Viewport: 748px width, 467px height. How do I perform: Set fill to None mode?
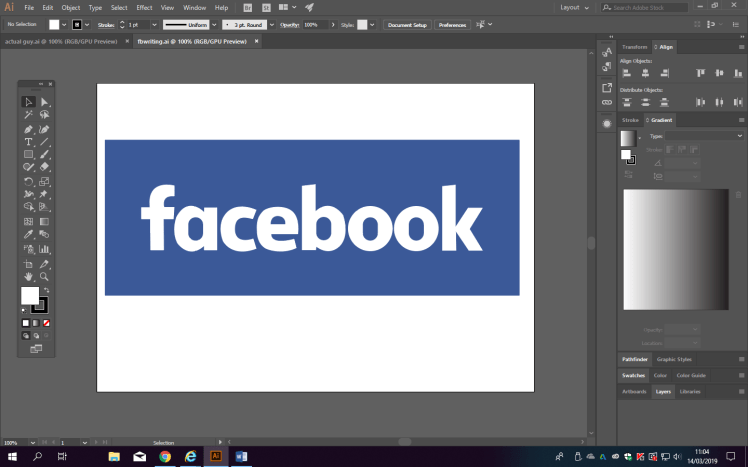[46, 323]
